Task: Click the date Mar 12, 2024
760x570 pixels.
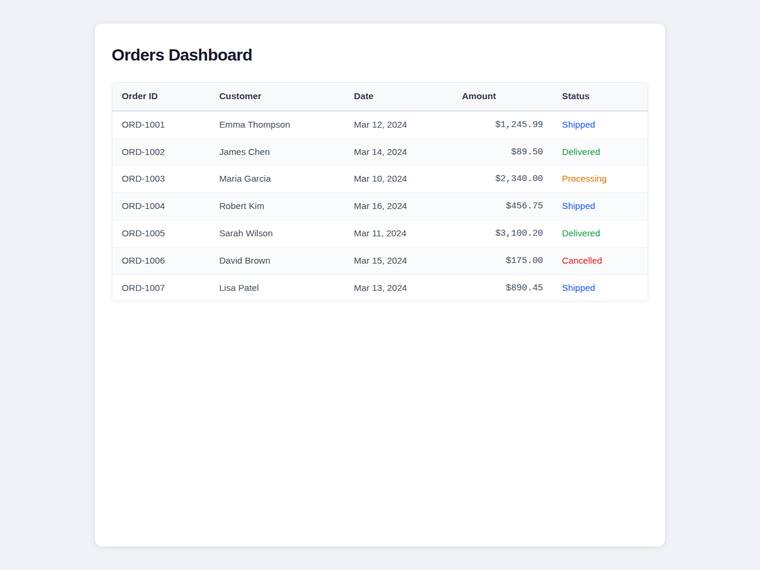Action: pyautogui.click(x=380, y=125)
